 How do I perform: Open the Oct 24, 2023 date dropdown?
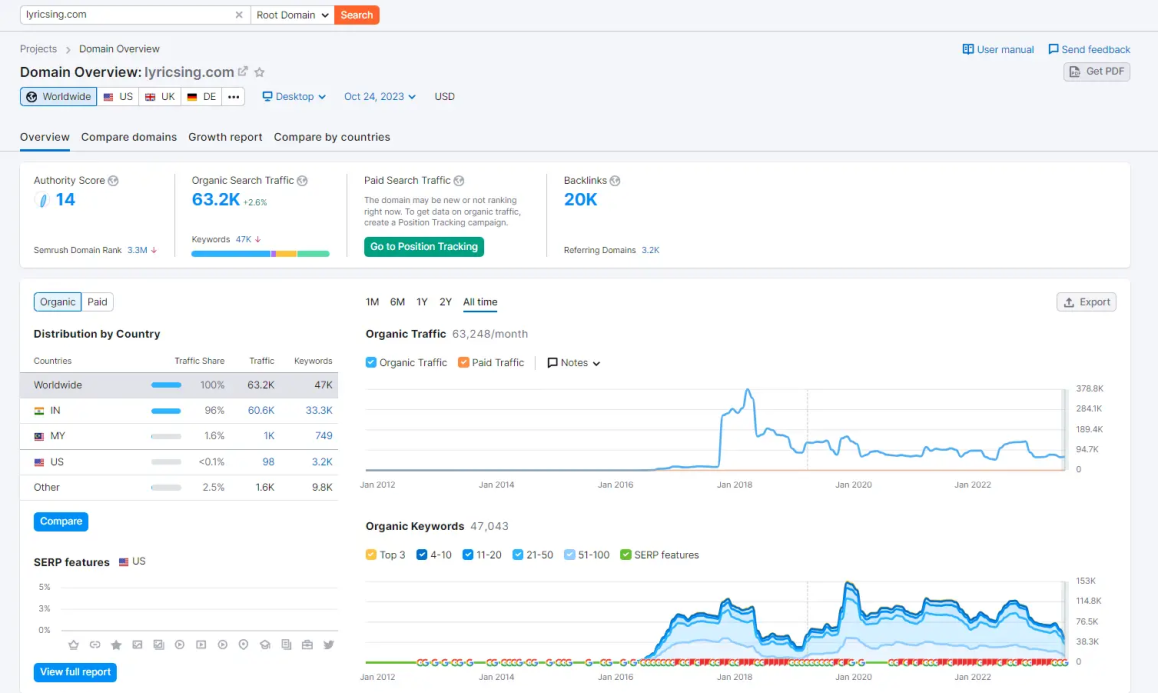click(380, 97)
